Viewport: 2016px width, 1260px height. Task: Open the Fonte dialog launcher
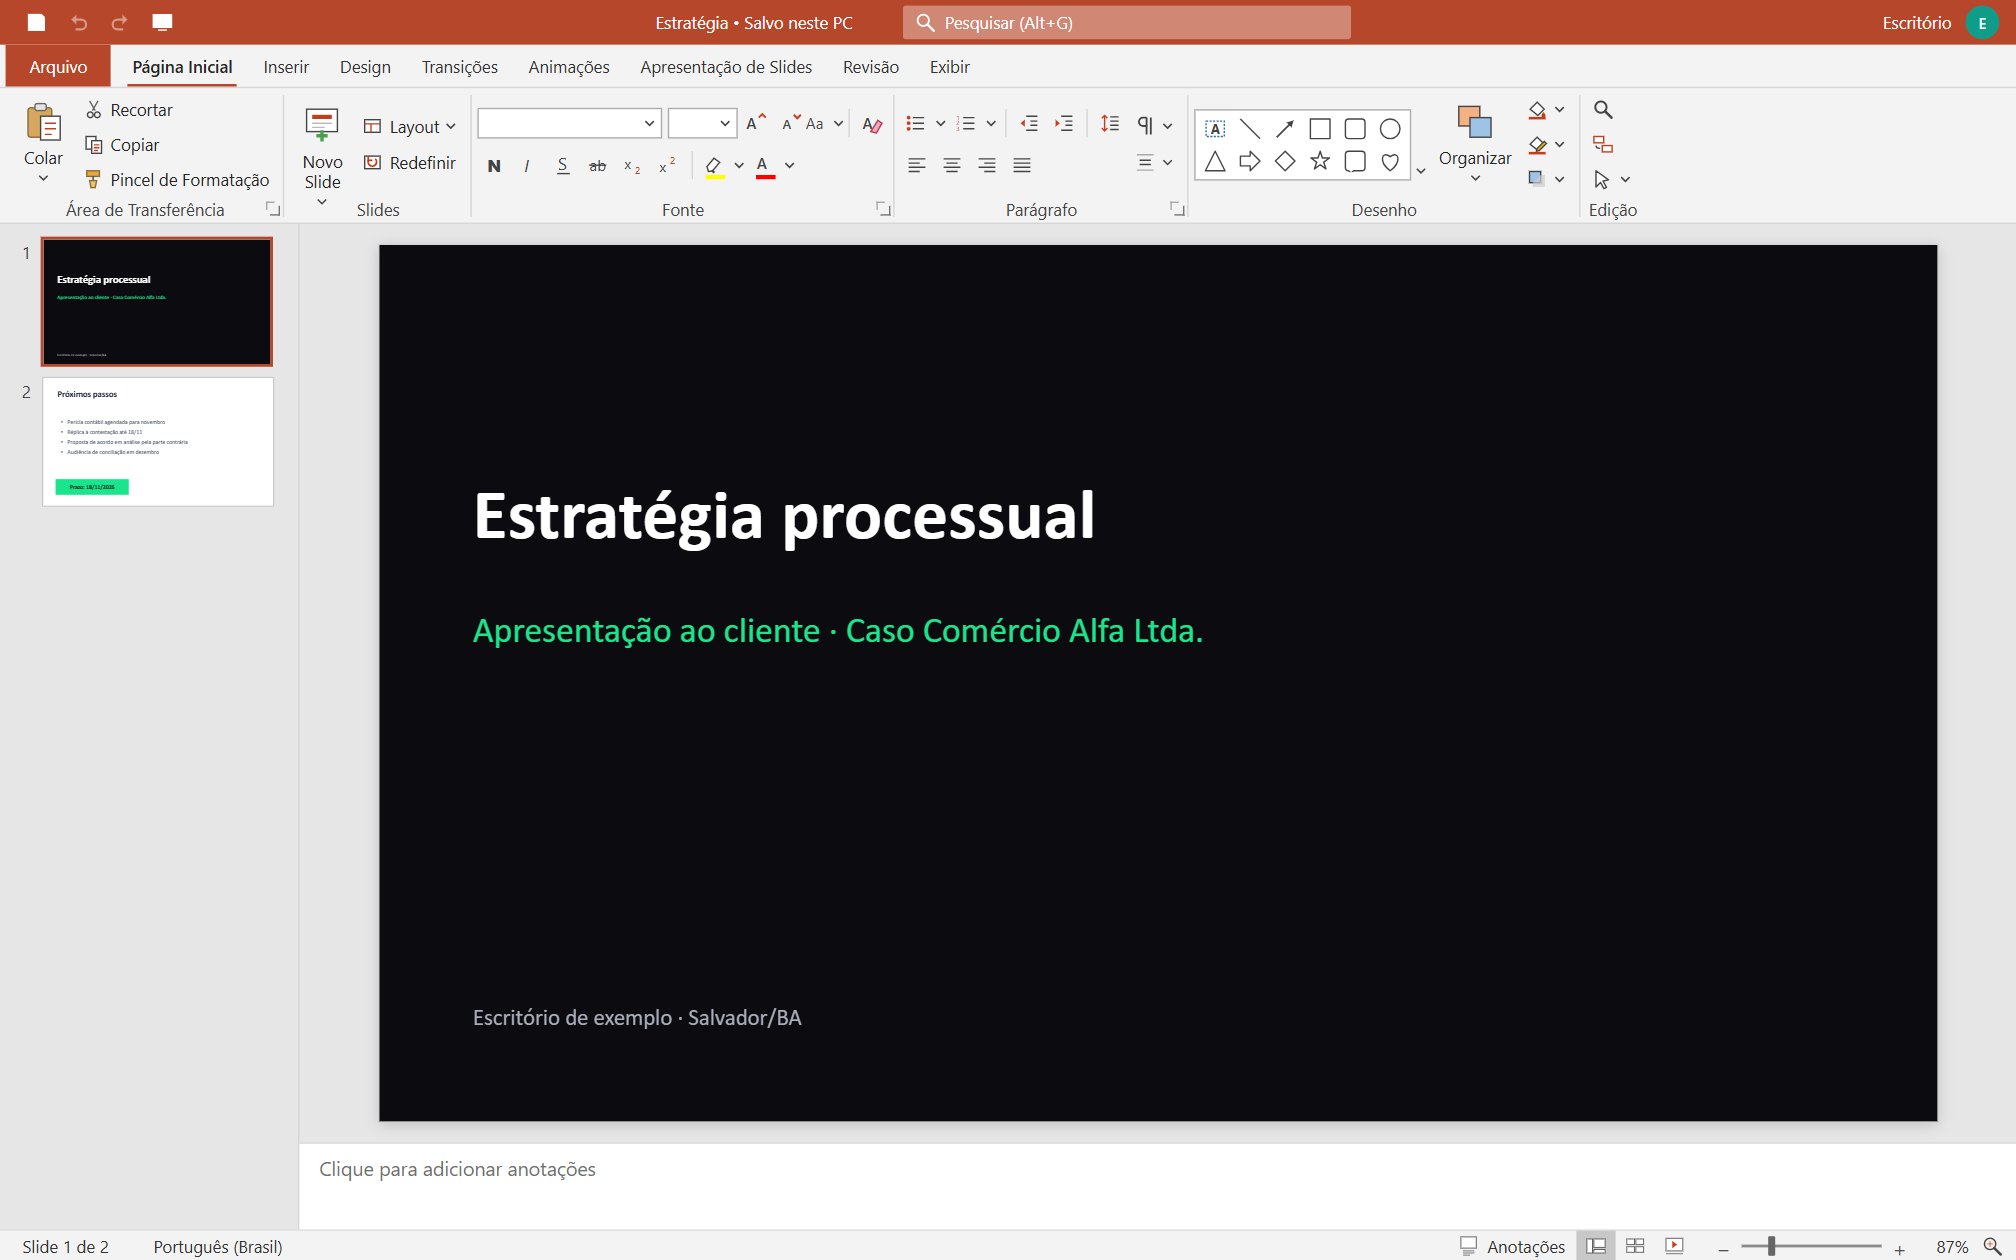click(883, 209)
